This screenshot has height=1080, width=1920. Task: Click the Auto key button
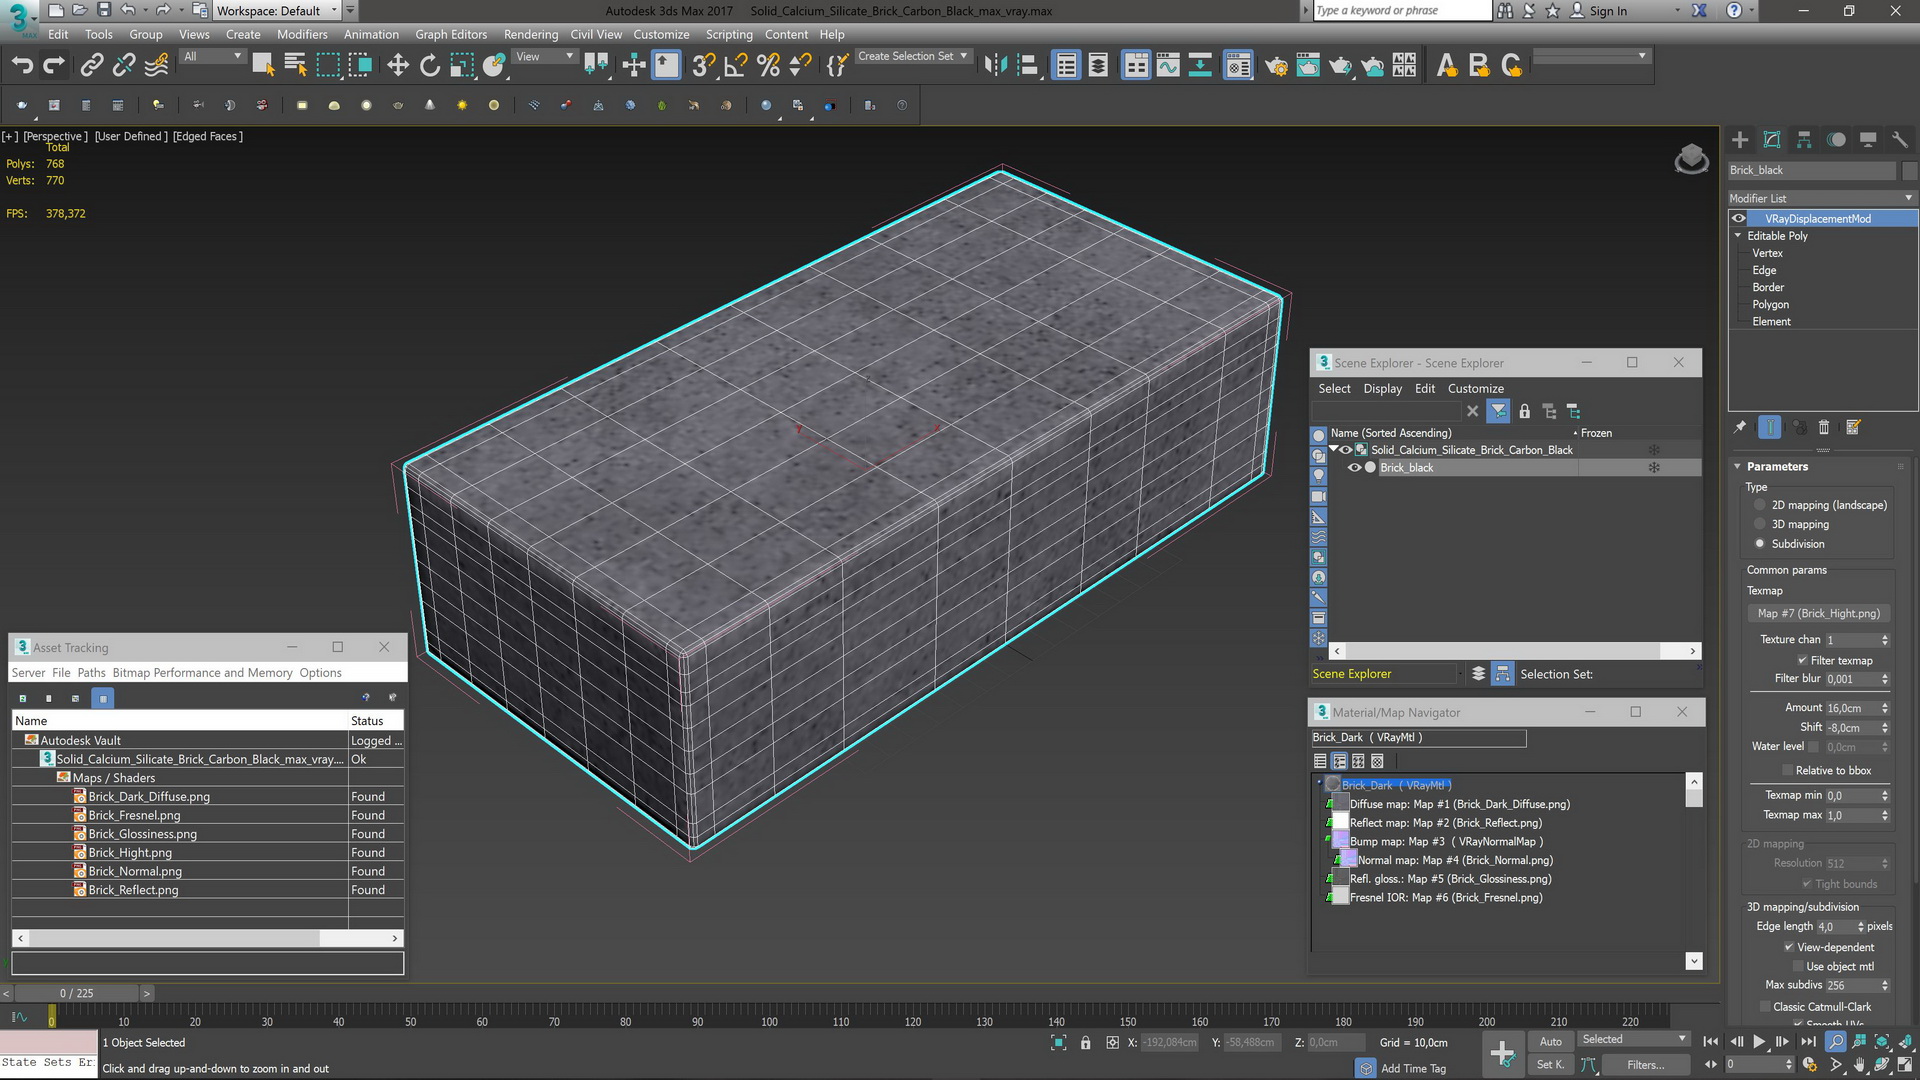click(x=1550, y=1042)
